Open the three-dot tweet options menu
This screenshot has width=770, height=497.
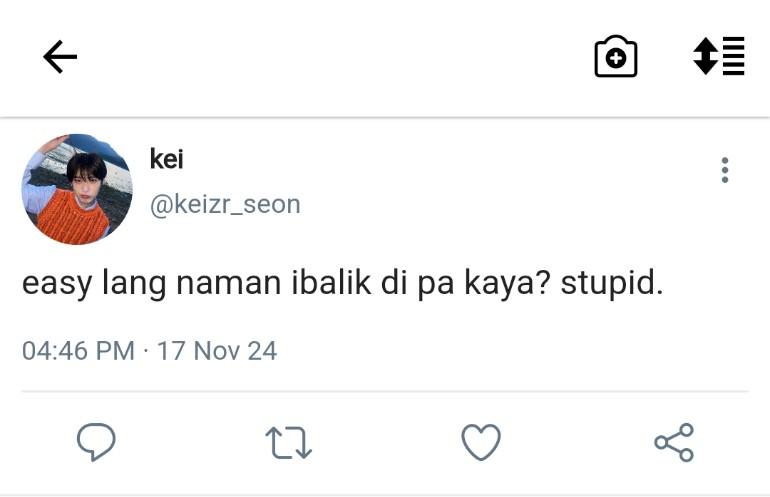point(725,171)
